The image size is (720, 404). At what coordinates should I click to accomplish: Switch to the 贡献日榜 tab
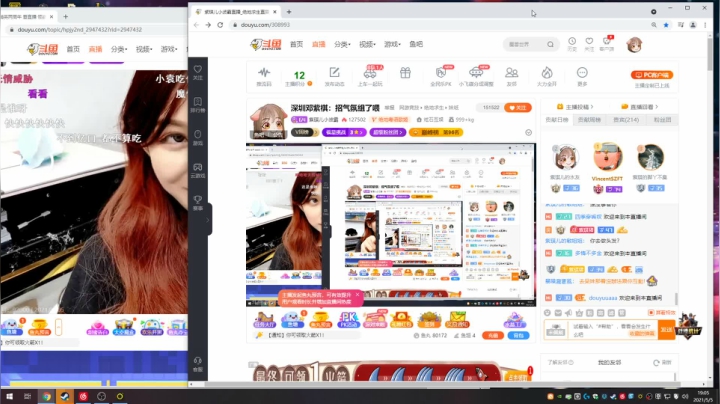[557, 120]
